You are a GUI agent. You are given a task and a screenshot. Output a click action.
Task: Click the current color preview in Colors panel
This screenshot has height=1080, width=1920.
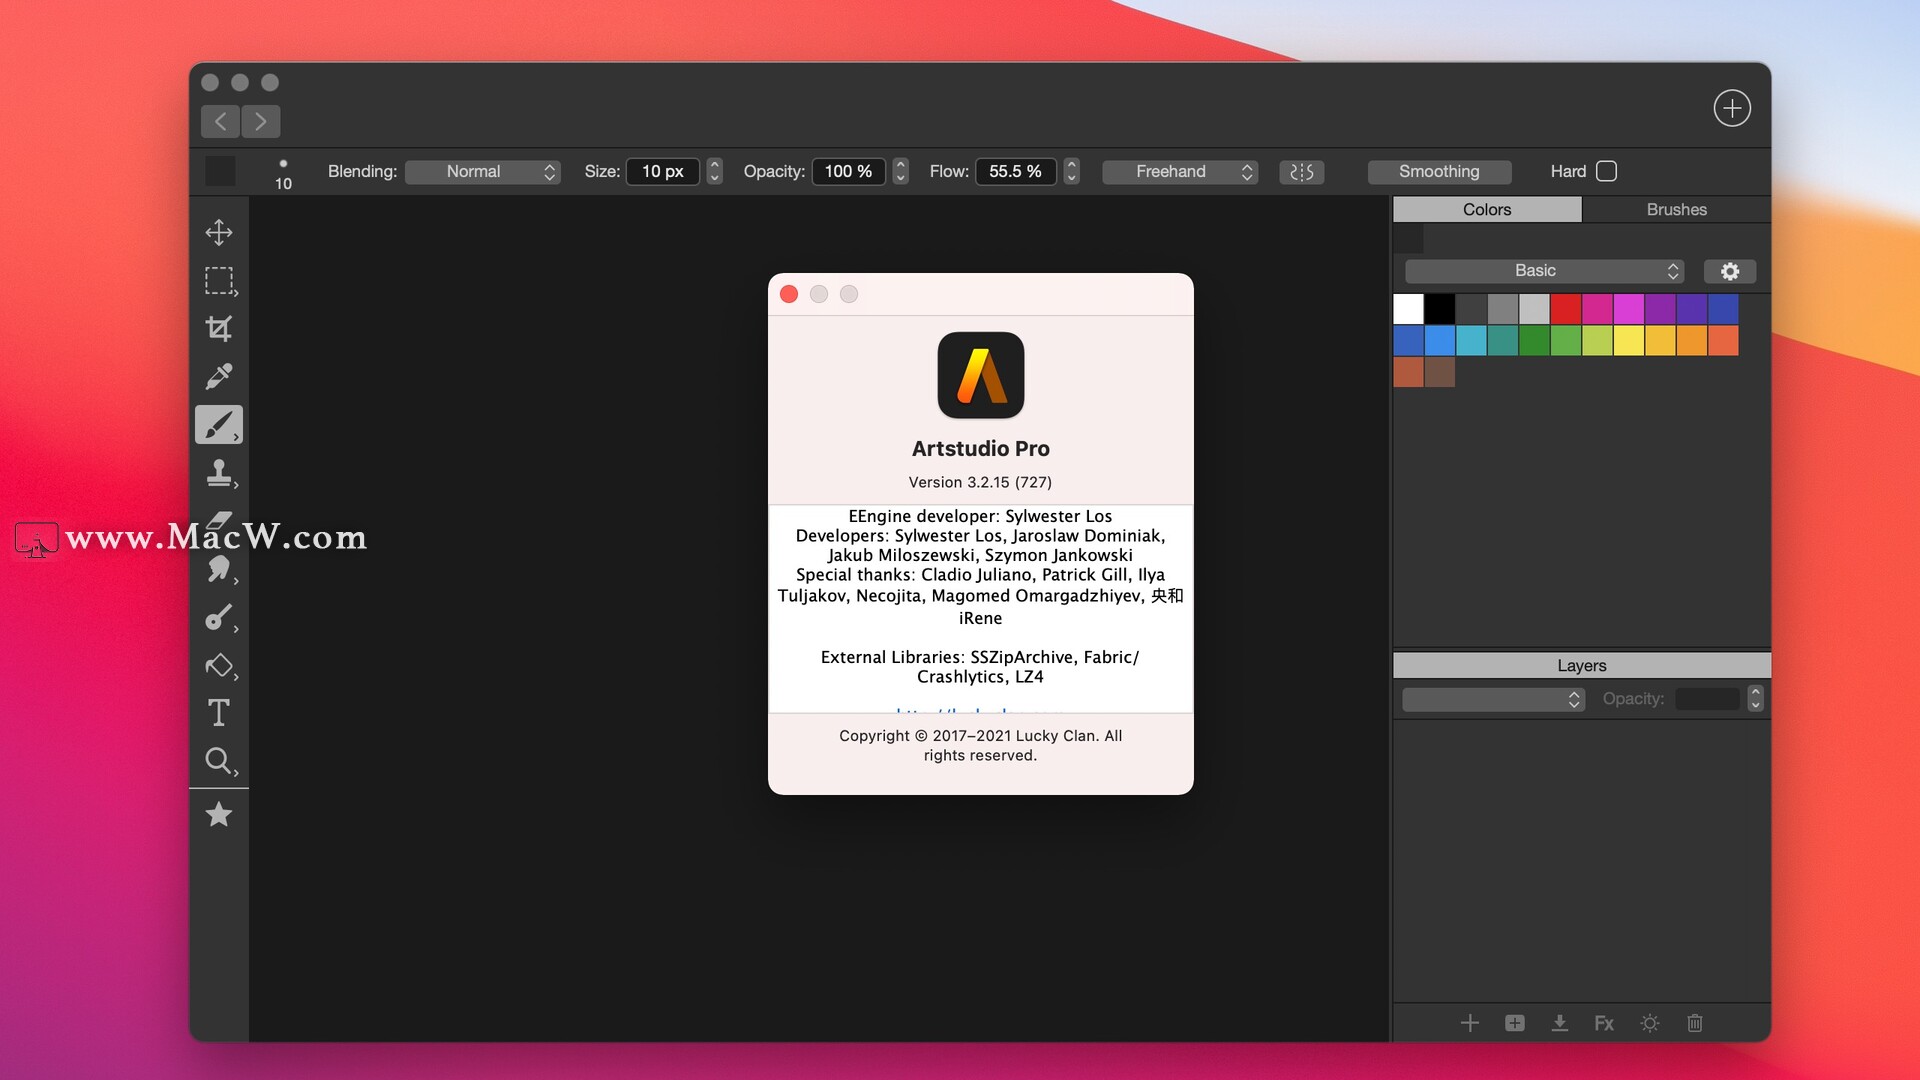point(1408,238)
